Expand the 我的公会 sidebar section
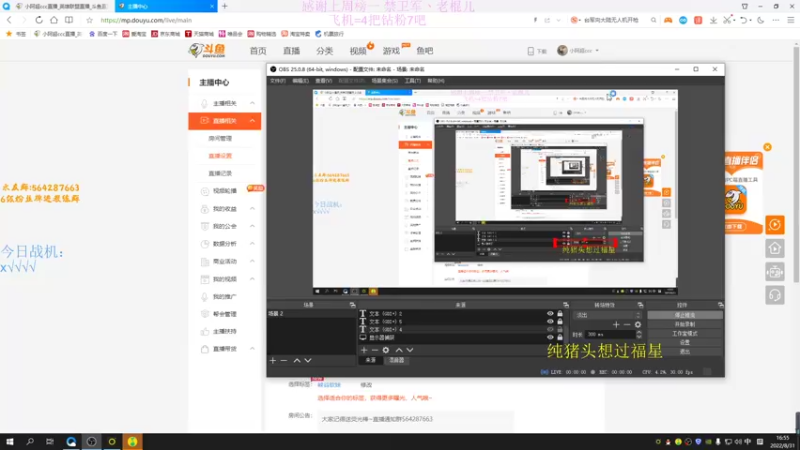Viewport: 800px width, 450px height. tap(252, 226)
